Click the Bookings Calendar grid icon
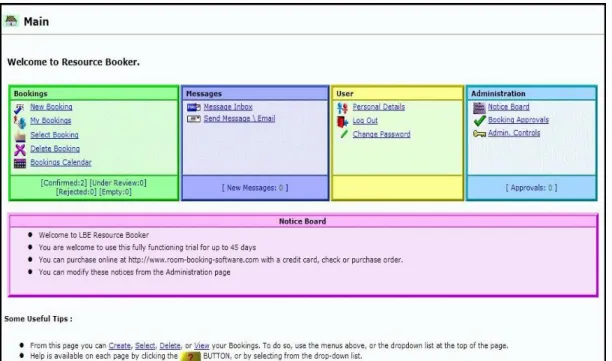612x361 pixels. [20, 163]
